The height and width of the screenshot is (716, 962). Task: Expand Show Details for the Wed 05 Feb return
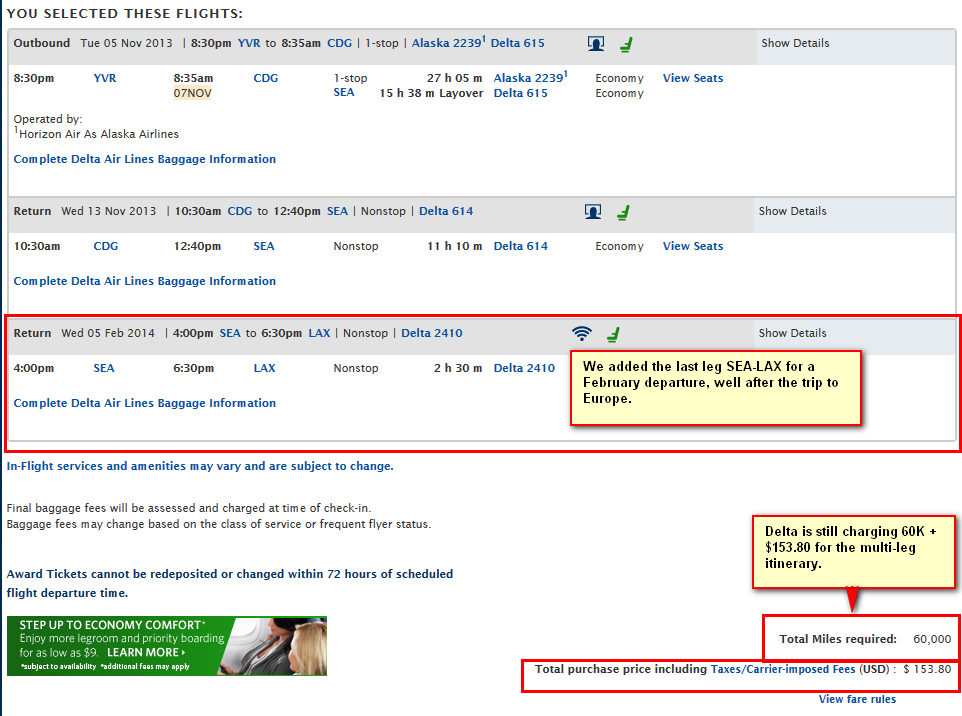point(793,333)
